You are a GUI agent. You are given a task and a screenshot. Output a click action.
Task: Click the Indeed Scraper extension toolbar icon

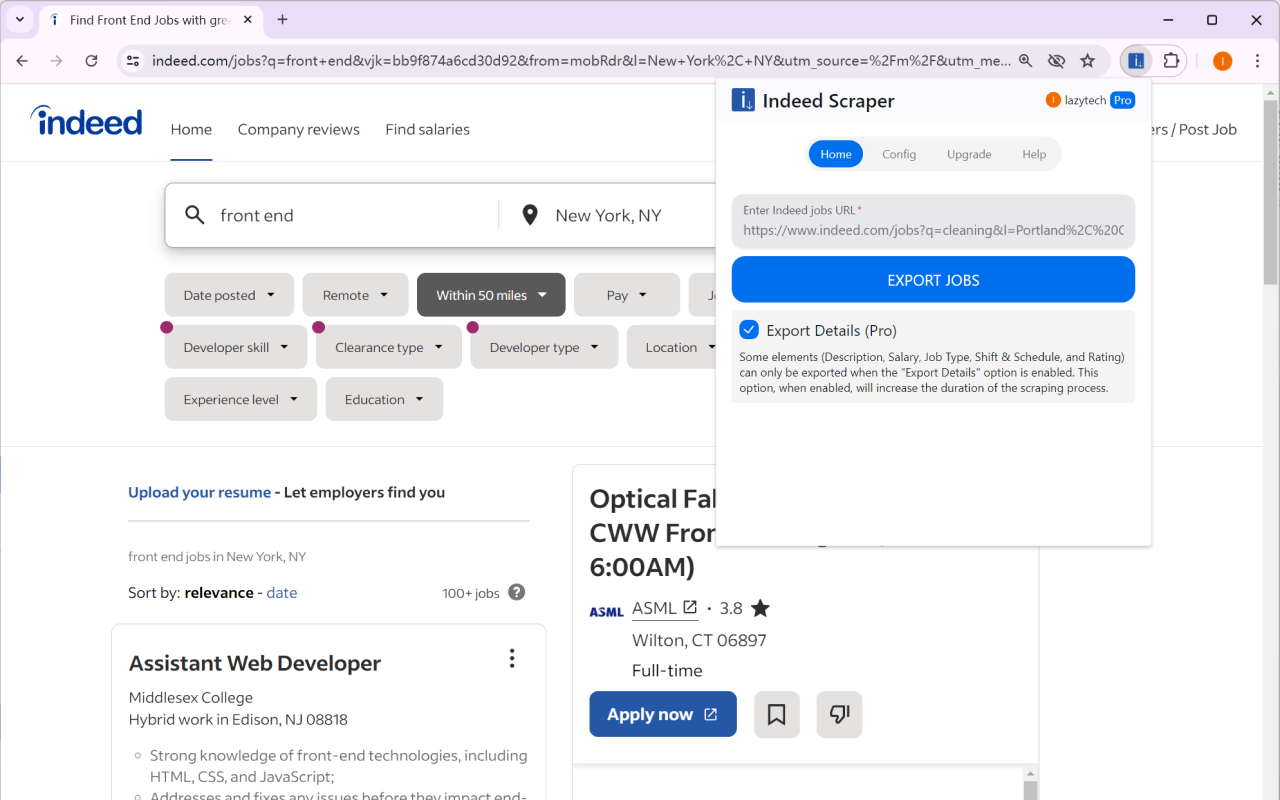pyautogui.click(x=1136, y=61)
